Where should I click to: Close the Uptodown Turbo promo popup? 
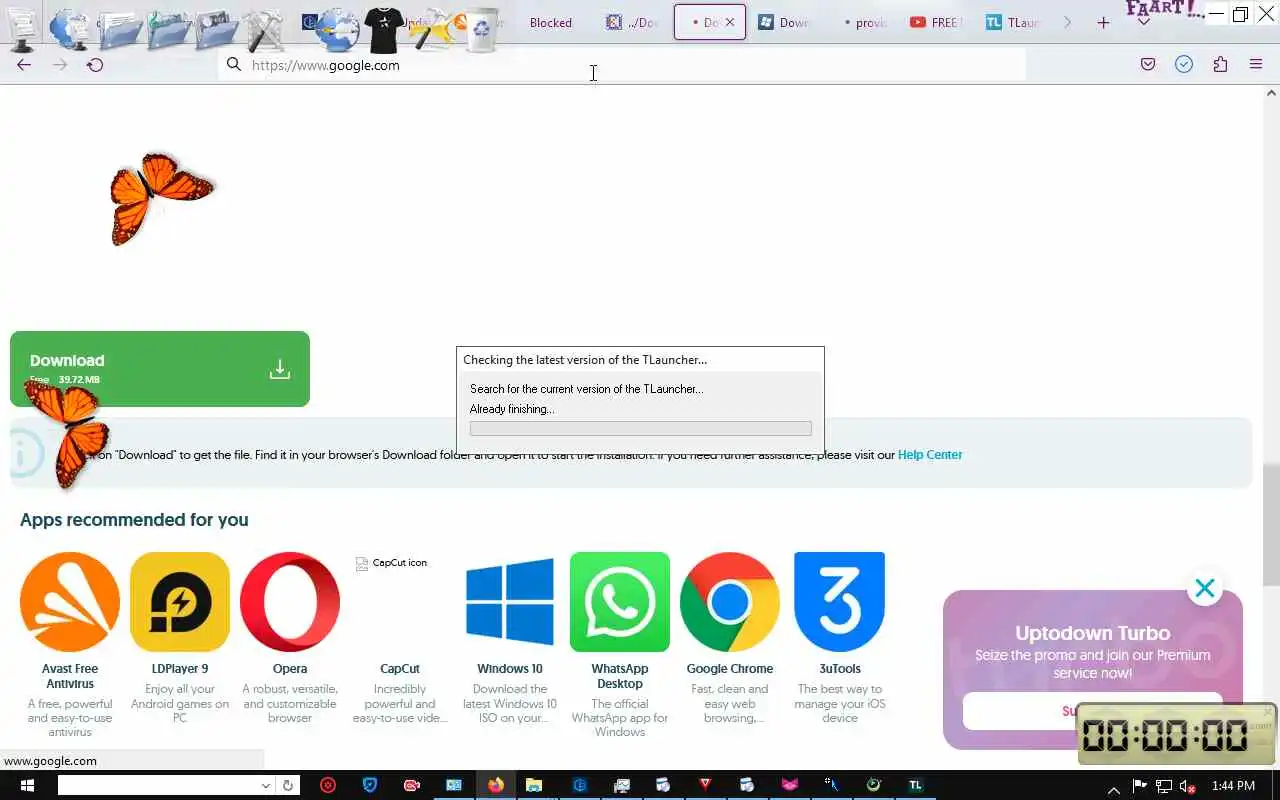1205,589
